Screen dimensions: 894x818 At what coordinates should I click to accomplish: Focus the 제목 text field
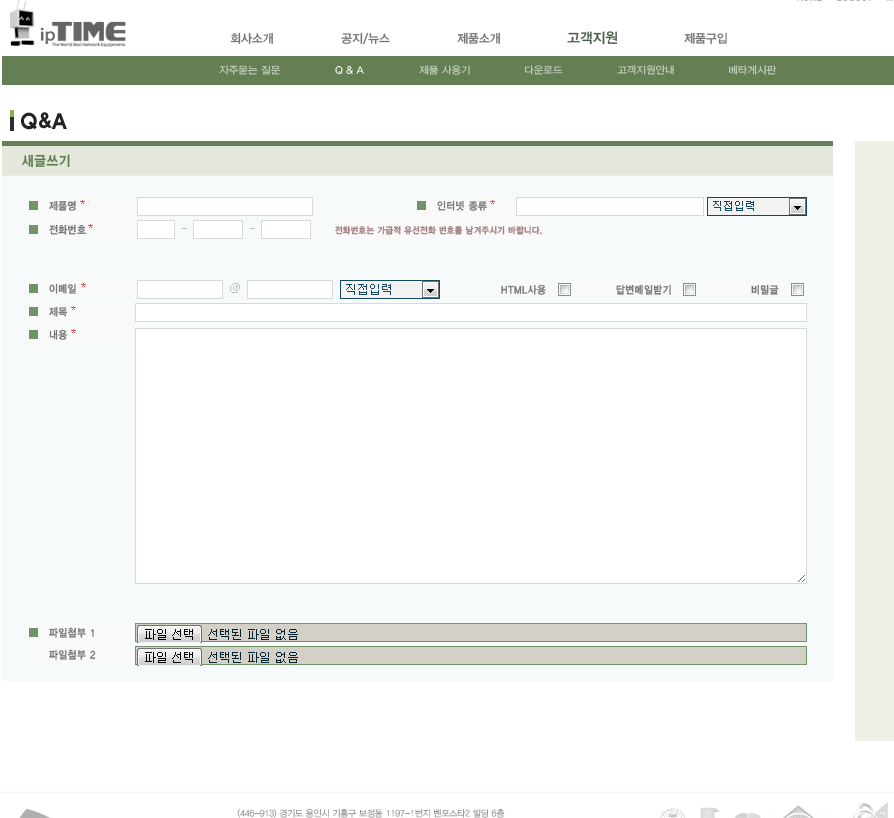(471, 312)
